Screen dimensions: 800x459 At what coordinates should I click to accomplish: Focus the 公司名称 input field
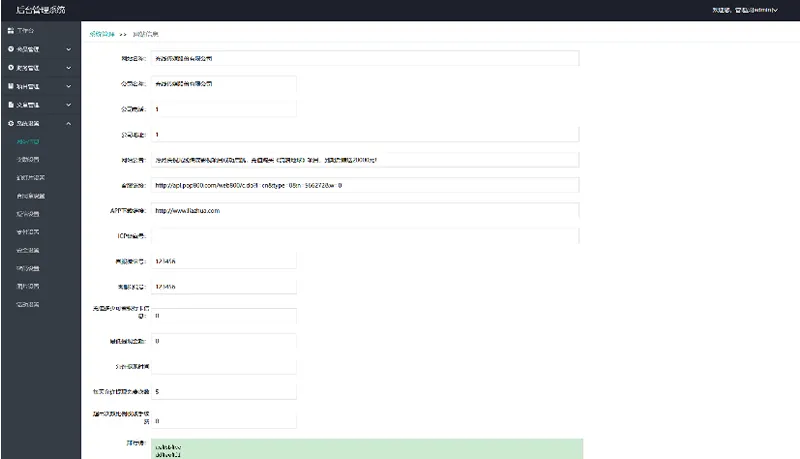223,84
